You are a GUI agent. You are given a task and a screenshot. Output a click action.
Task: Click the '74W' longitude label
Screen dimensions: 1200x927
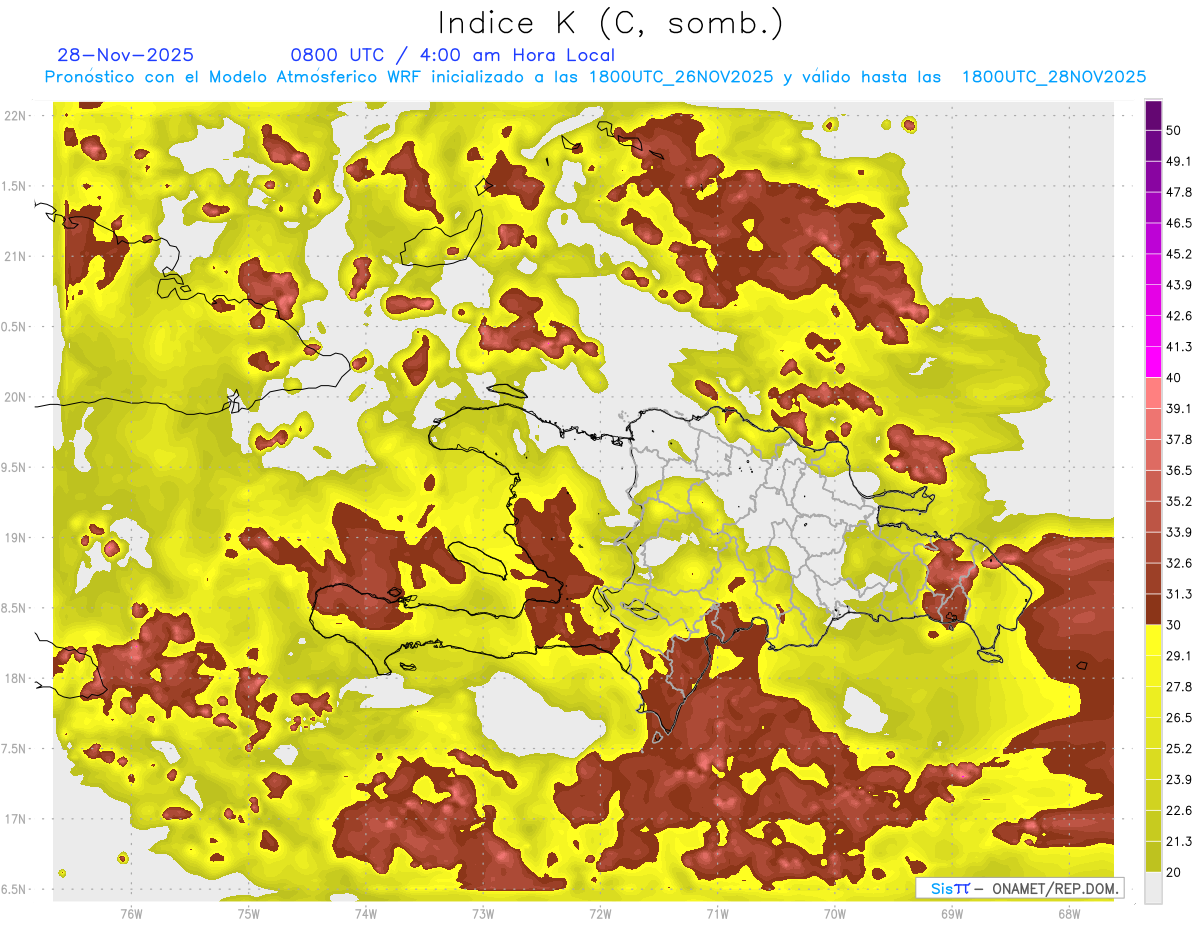(x=366, y=912)
